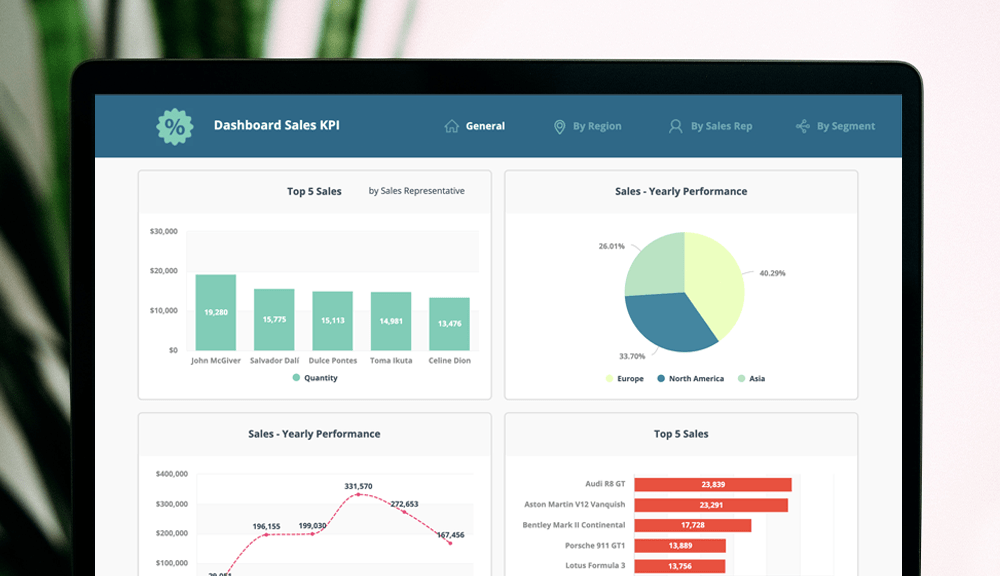Switch to the By Region tab
The image size is (1000, 576).
coord(587,126)
